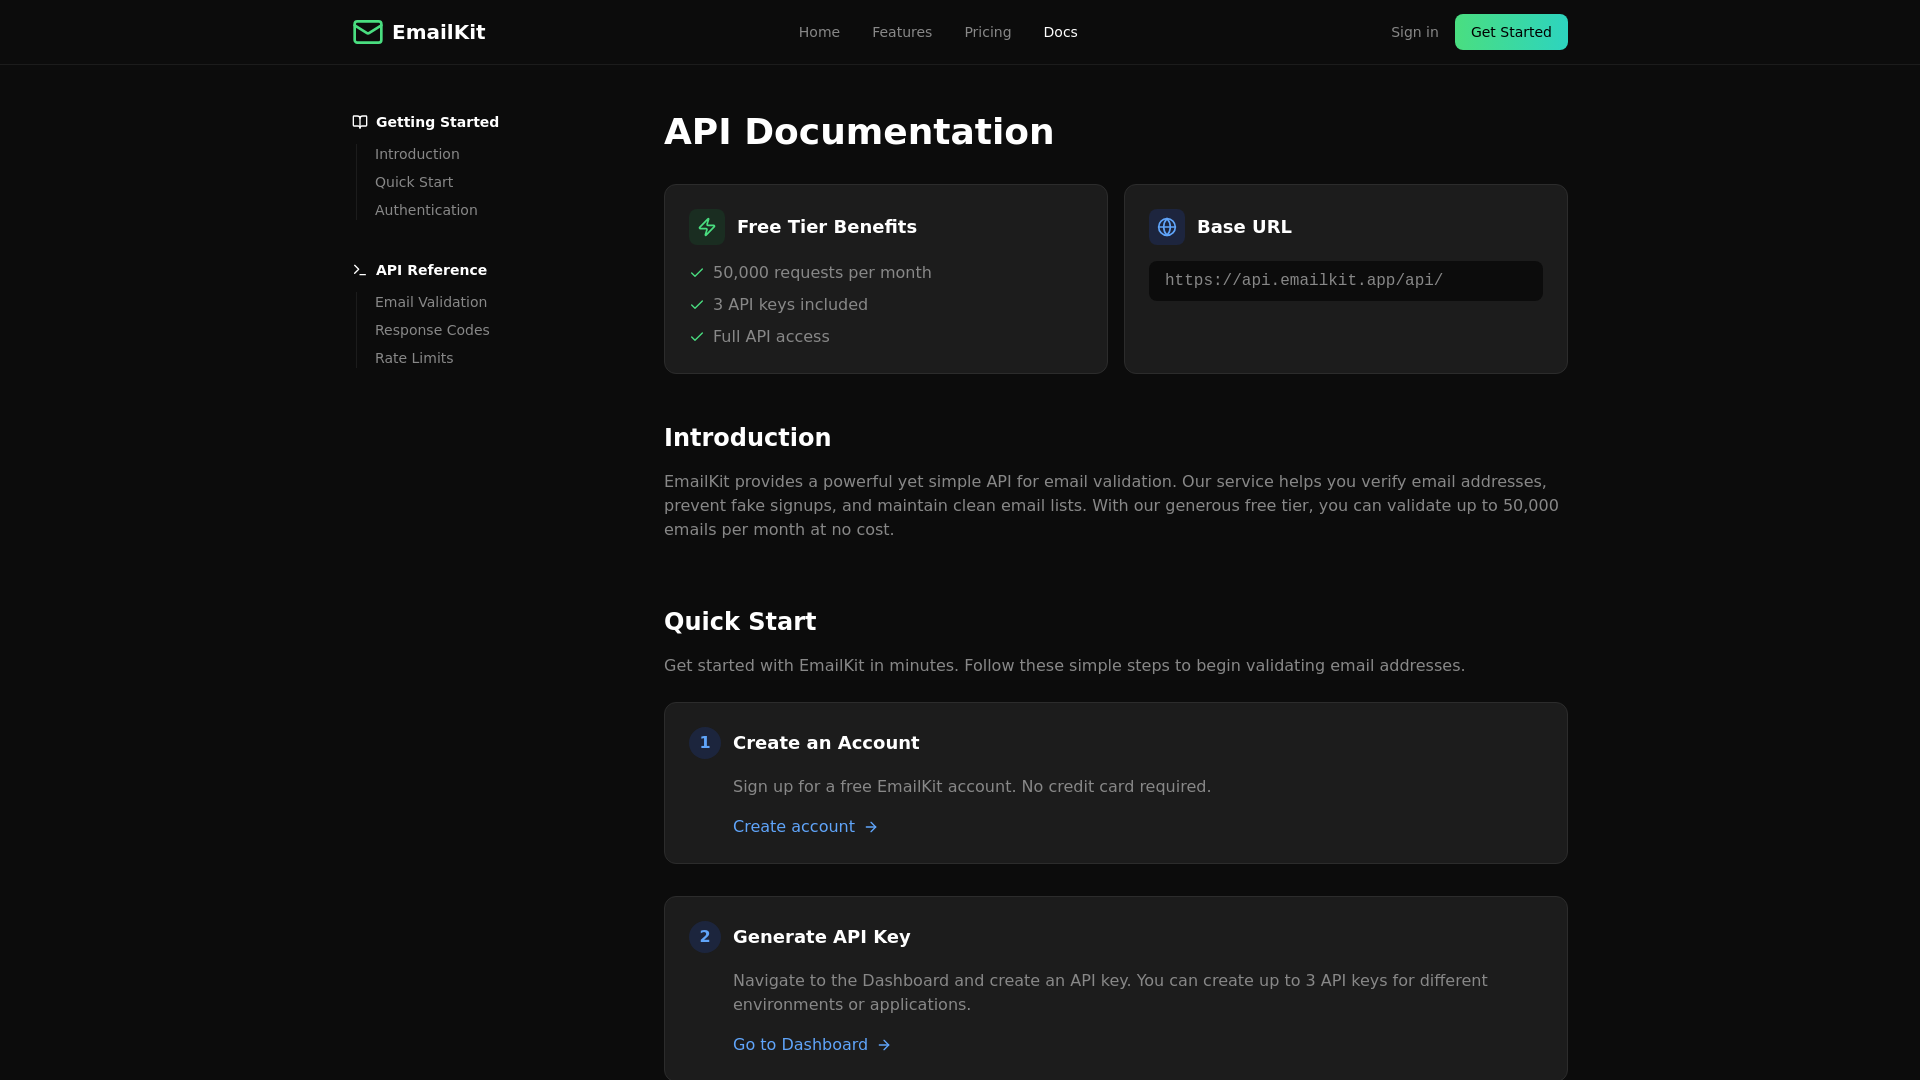Screen dimensions: 1920x1080
Task: Click the base URL code box
Action: 1346,281
